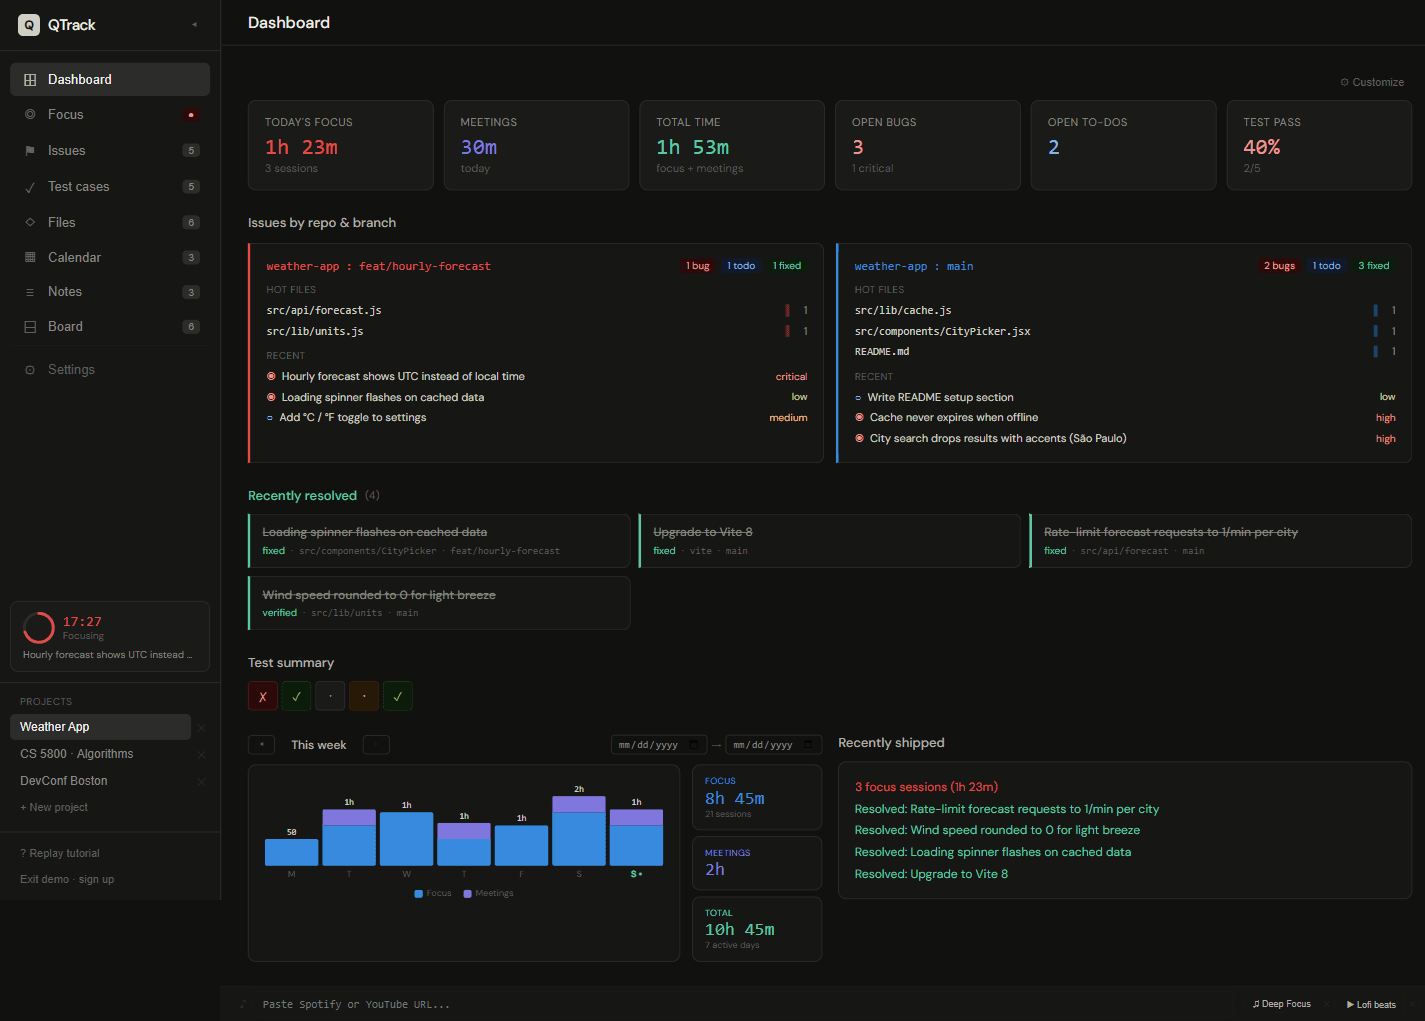Screen dimensions: 1425x1021
Task: Click the Notes list icon in sidebar
Action: coord(30,292)
